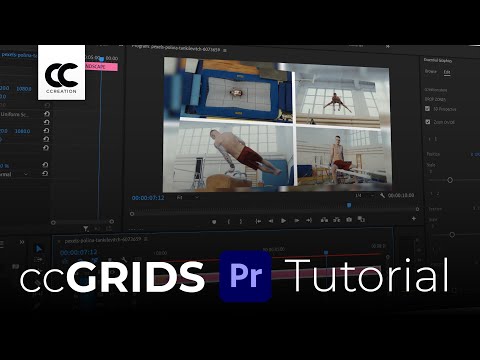Image resolution: width=480 pixels, height=360 pixels.
Task: Open Program Monitor settings wrench icon
Action: tap(382, 195)
